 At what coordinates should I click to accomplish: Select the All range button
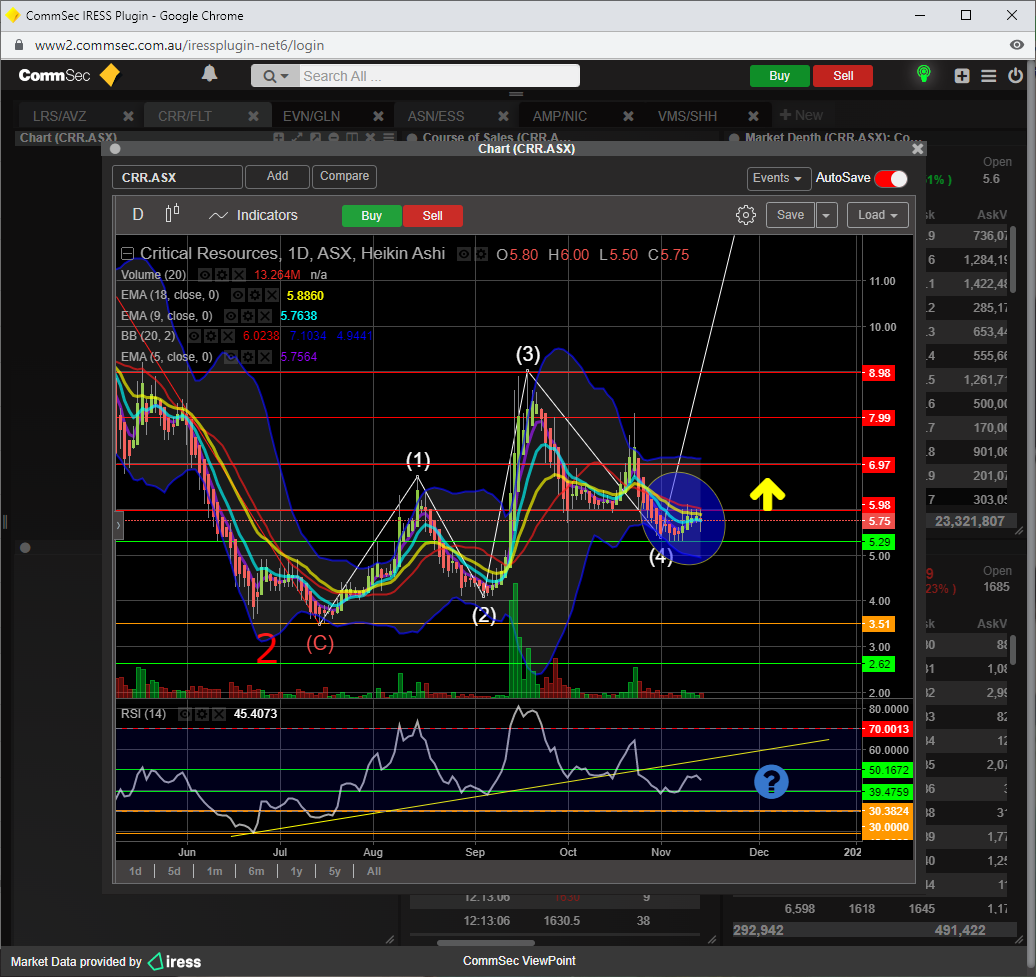tap(374, 871)
